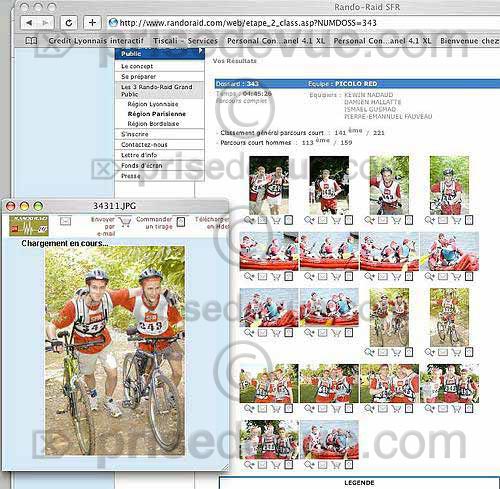Click the envelope icon under the fourth top-row photo
Viewport: 500px width, 489px height.
point(443,220)
